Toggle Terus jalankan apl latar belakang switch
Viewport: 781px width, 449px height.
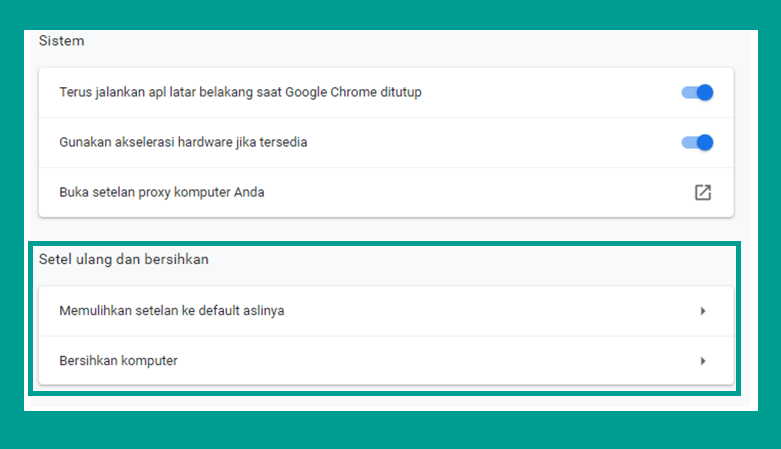coord(697,92)
